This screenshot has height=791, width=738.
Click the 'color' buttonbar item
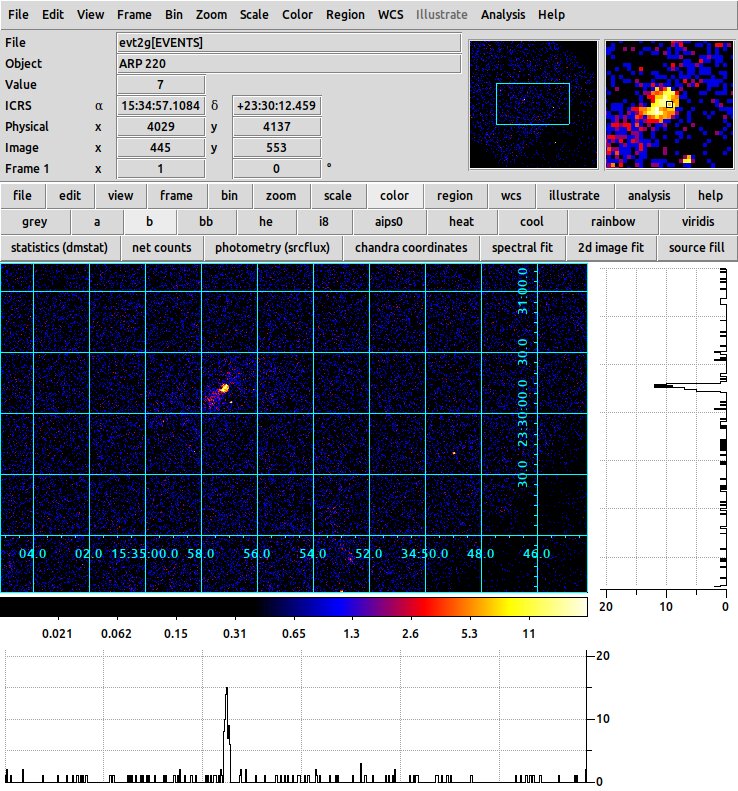click(394, 196)
